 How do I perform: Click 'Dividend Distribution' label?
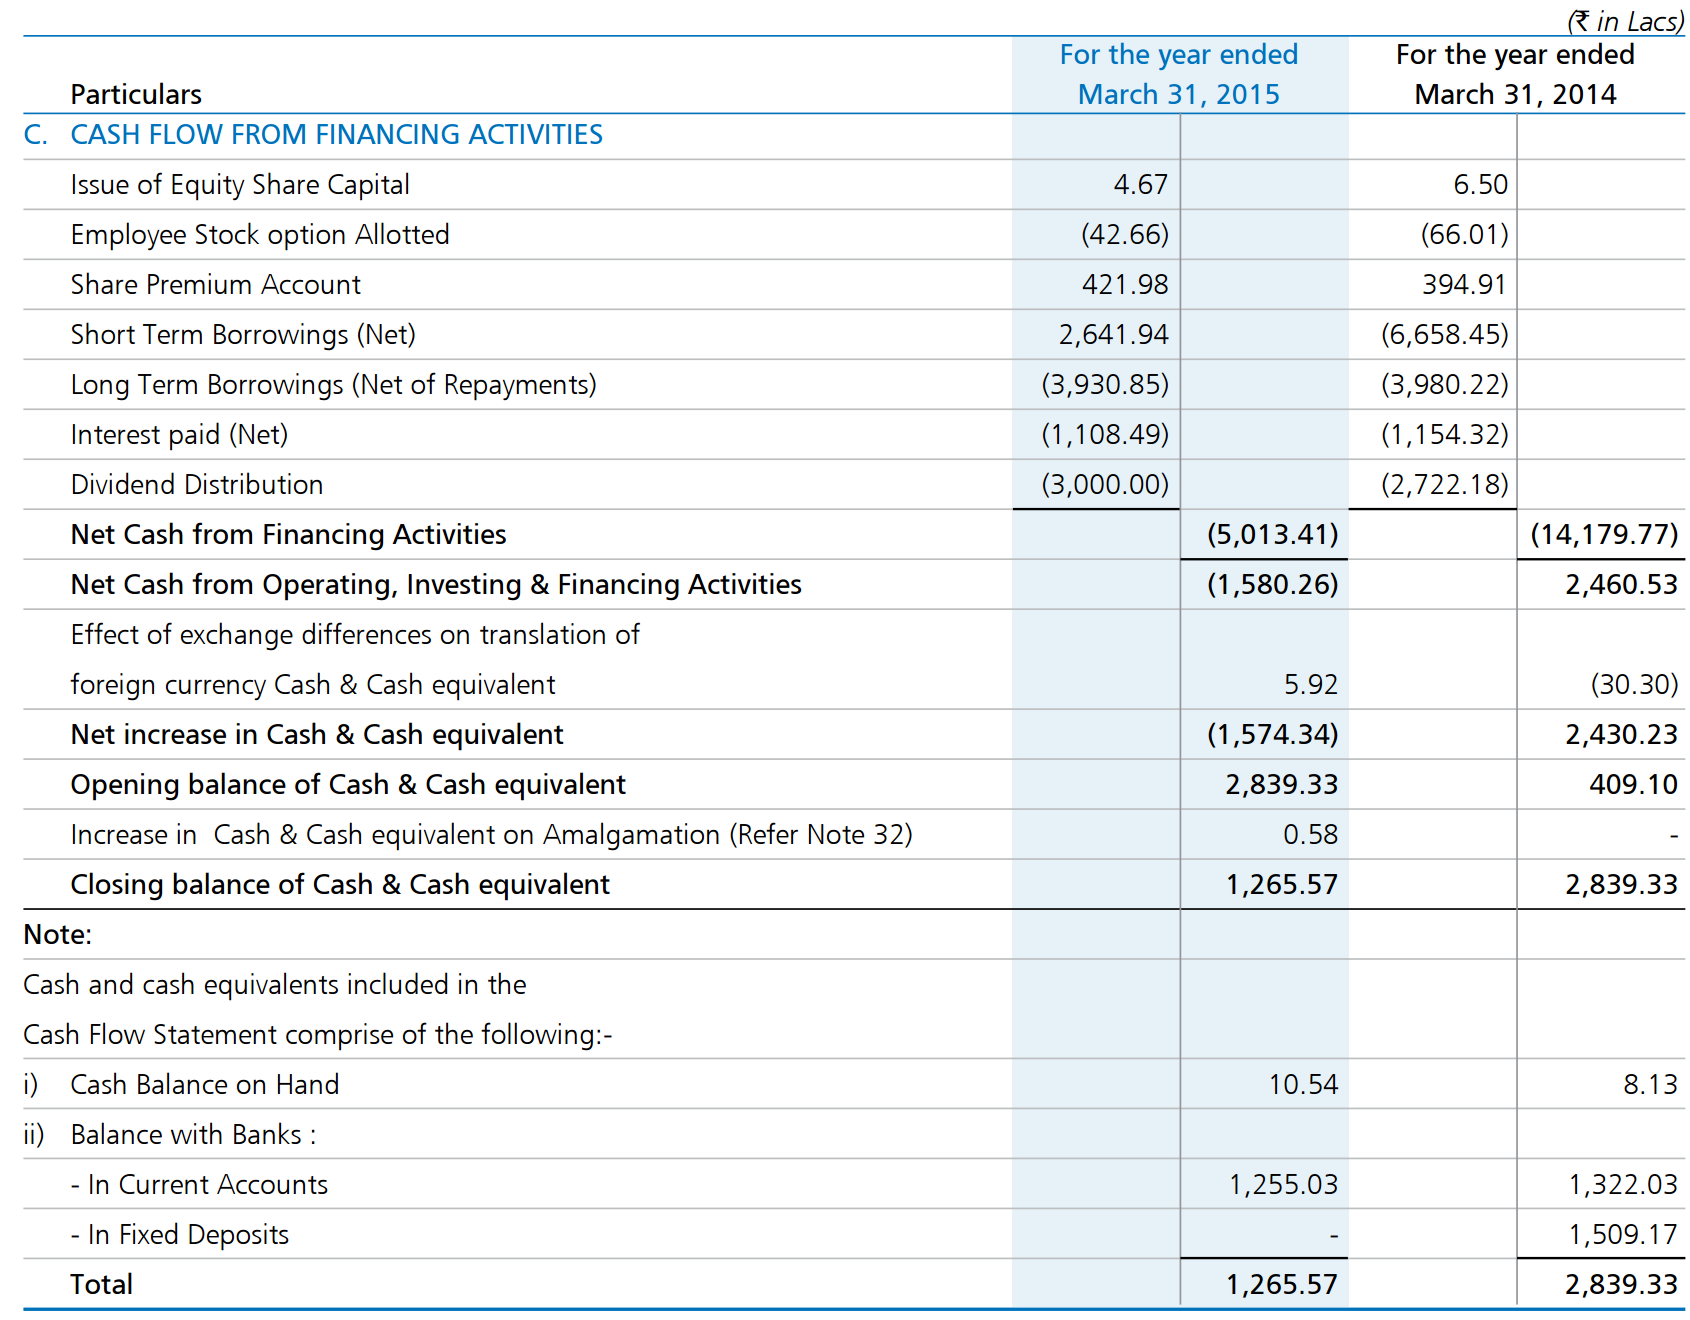click(x=197, y=485)
